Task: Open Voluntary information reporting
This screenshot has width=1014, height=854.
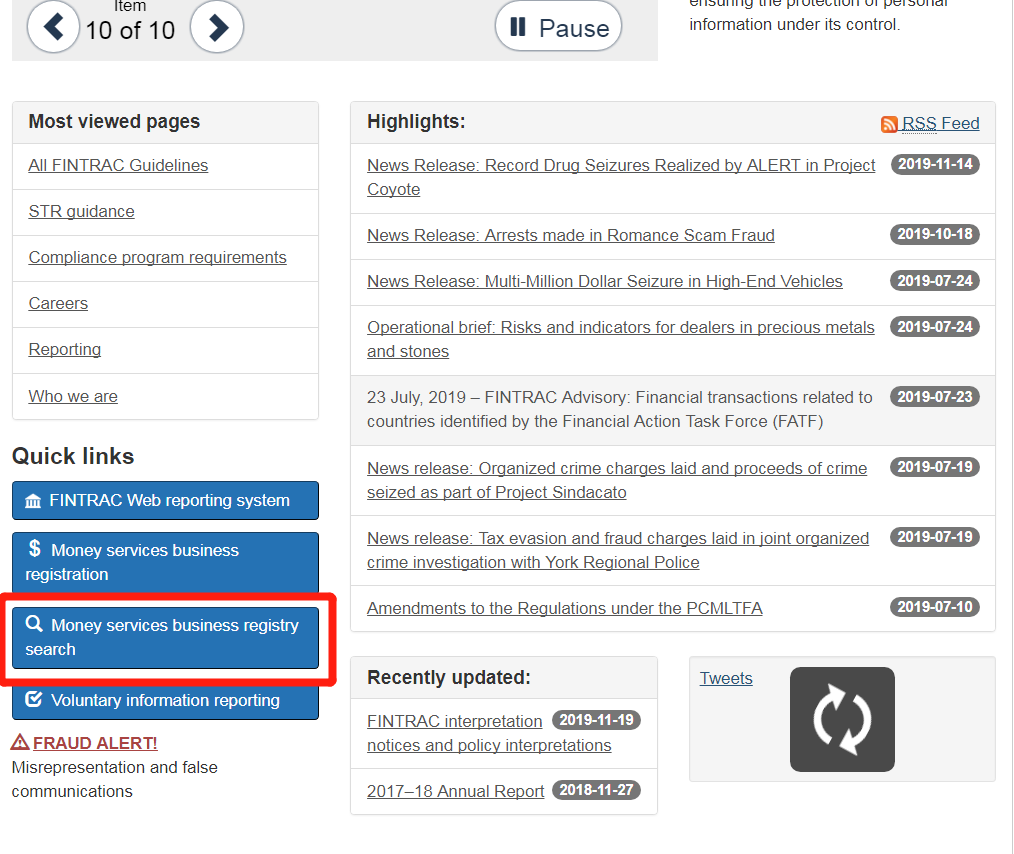Action: pos(166,700)
